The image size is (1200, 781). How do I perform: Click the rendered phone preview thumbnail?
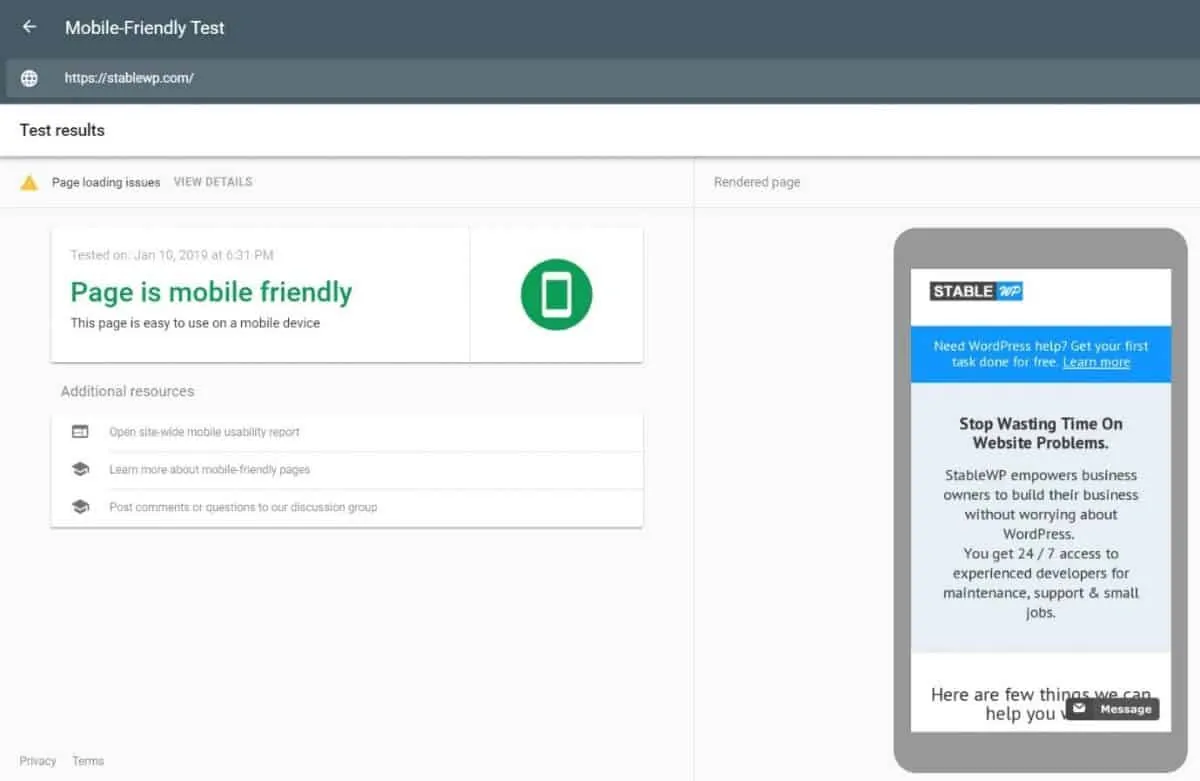pyautogui.click(x=1041, y=500)
